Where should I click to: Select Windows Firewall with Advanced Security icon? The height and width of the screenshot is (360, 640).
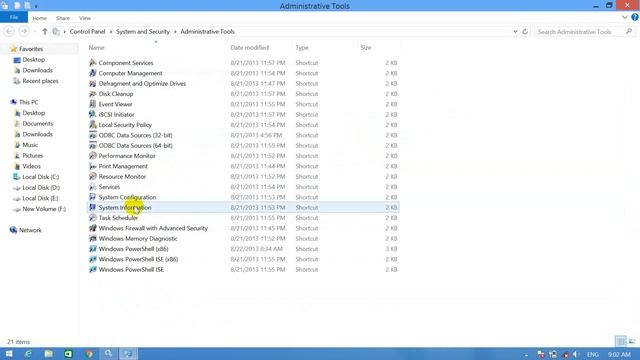93,228
